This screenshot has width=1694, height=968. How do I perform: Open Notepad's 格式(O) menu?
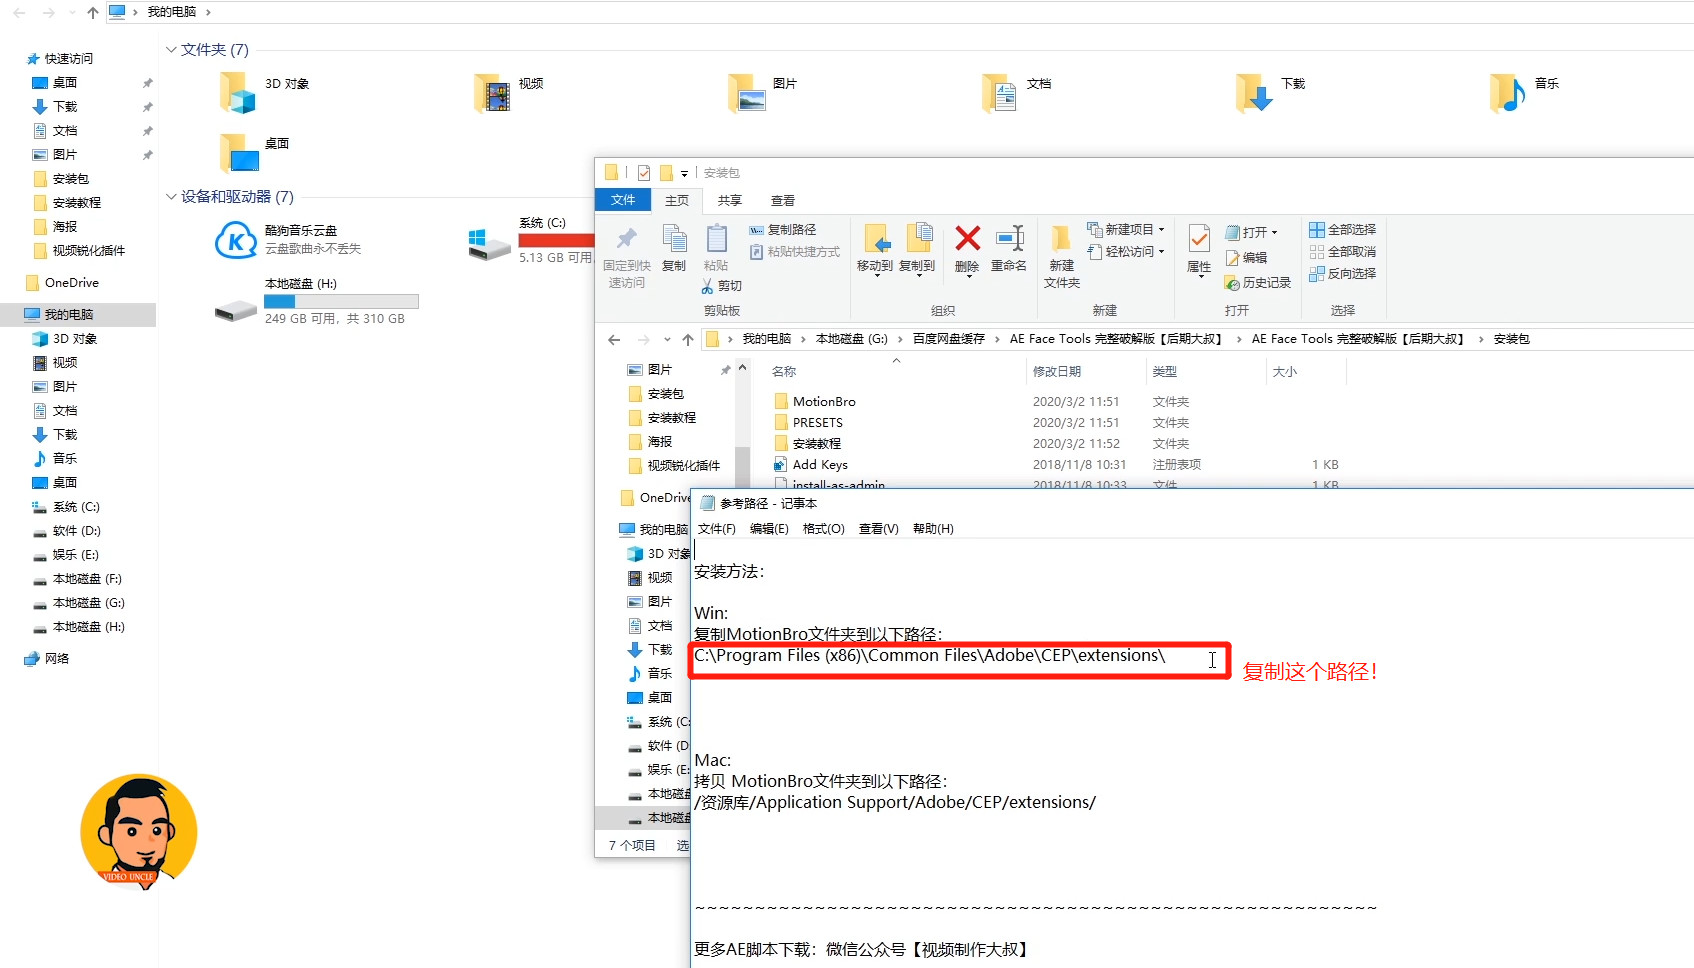click(823, 529)
